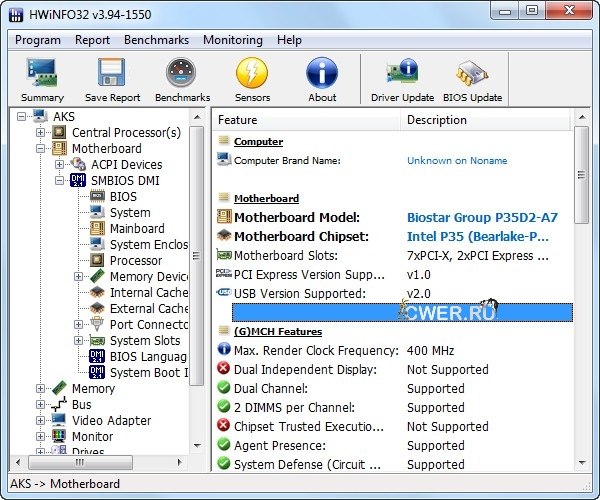Open the Help menu
600x500 pixels.
289,40
